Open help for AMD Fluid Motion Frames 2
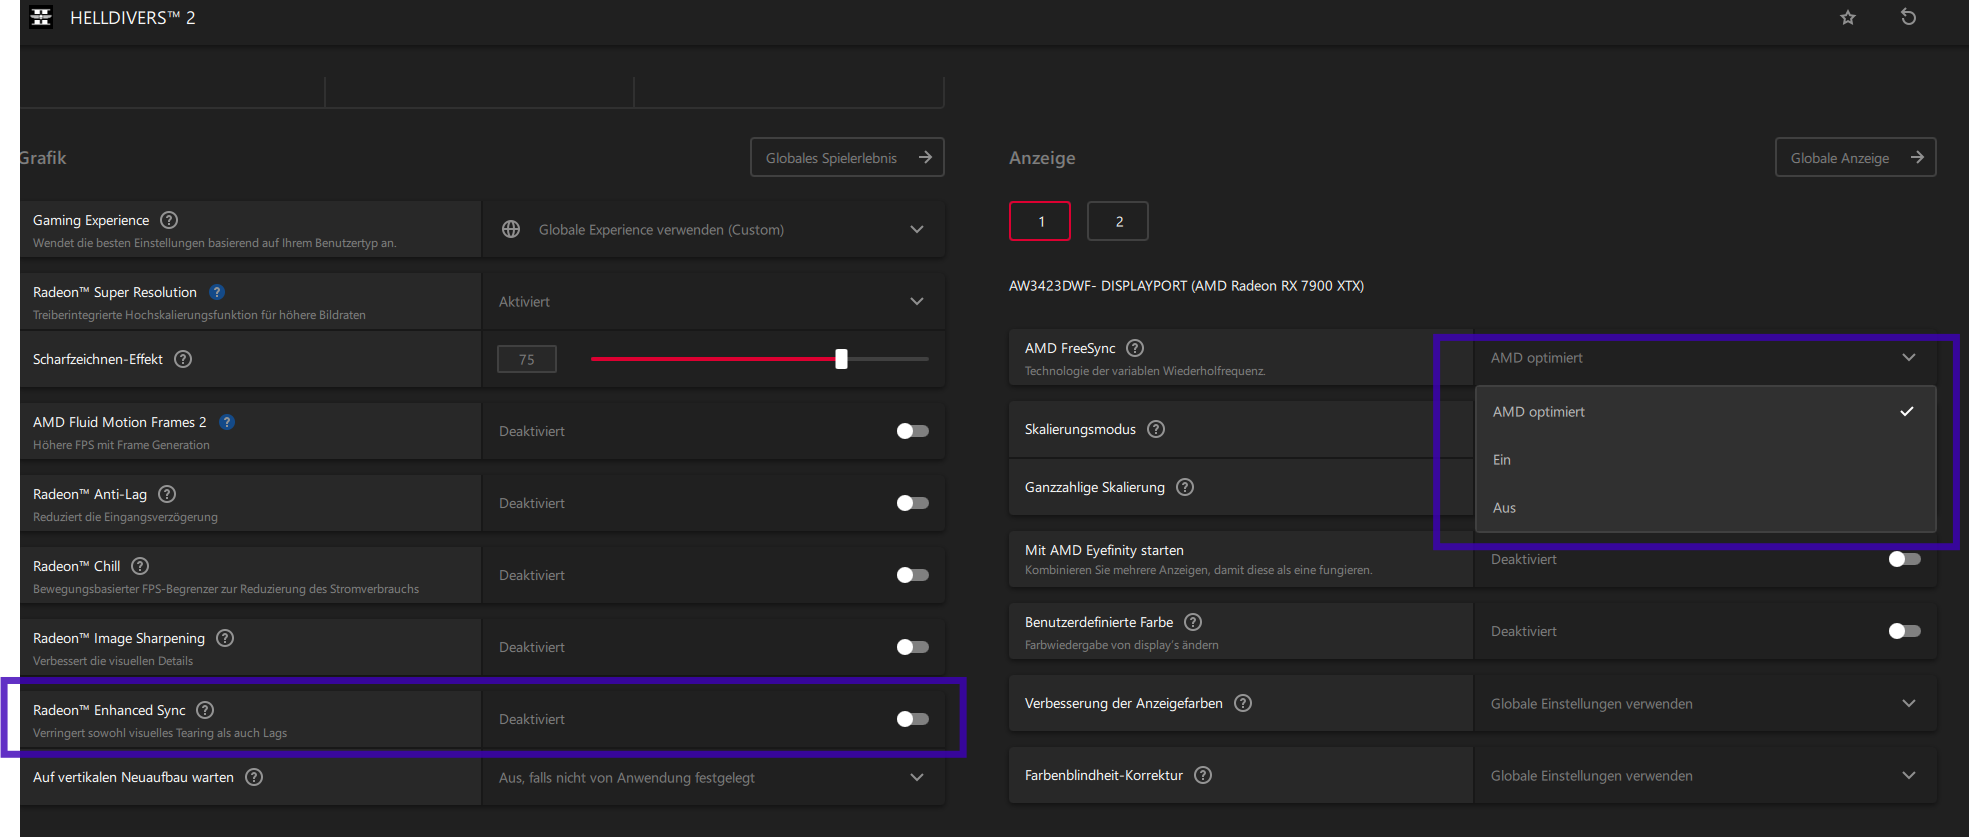 (227, 422)
